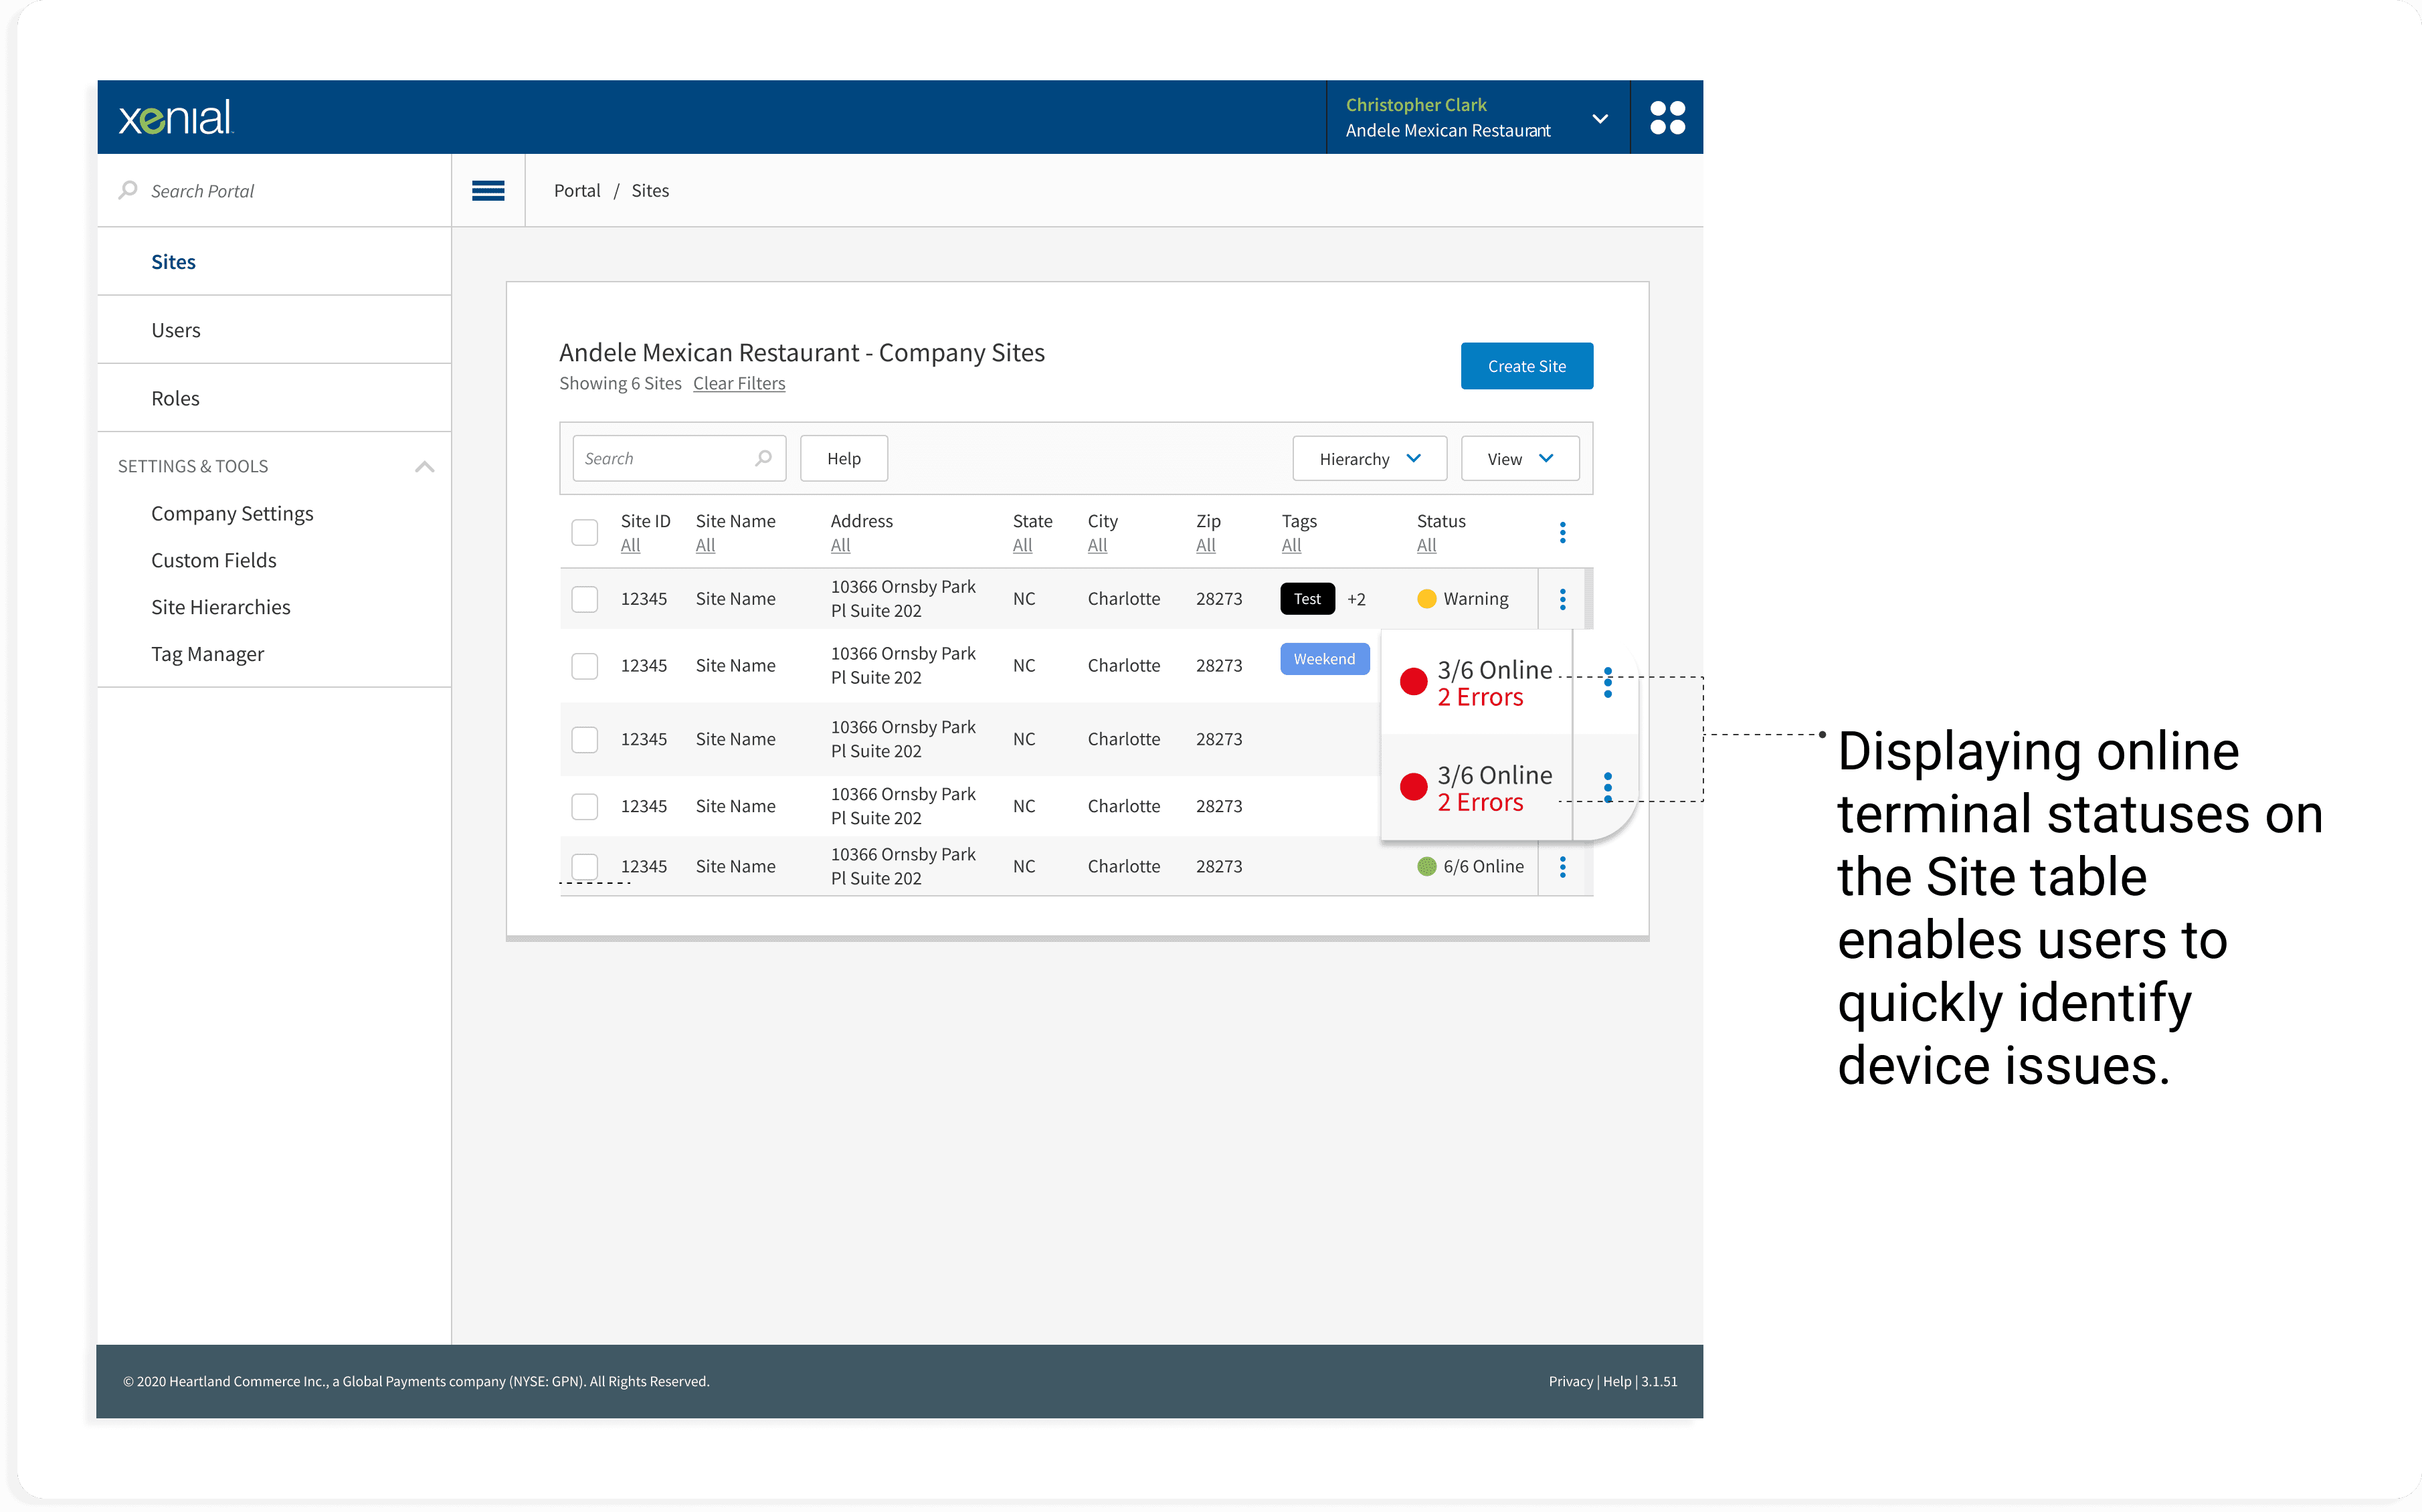Viewport: 2422px width, 1512px height.
Task: Open the Hierarchy dropdown
Action: pyautogui.click(x=1369, y=458)
